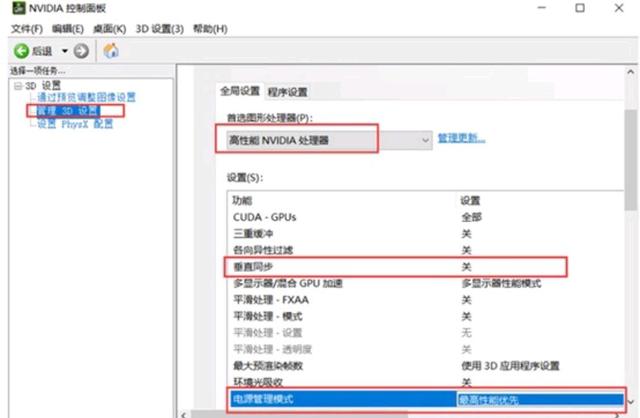Click the 多显示器性能模式 value
Viewport: 640px width, 418px height.
click(501, 283)
